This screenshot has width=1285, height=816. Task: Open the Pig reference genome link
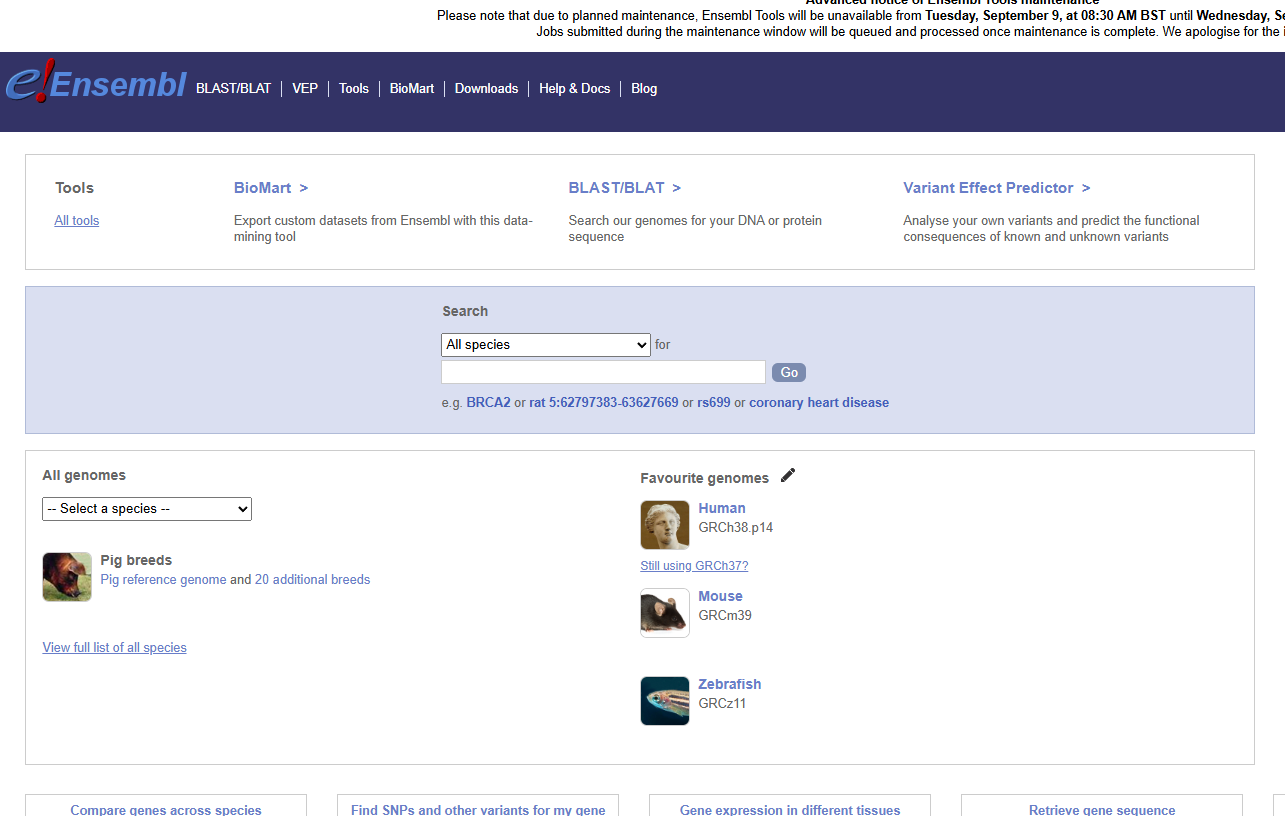tap(164, 580)
